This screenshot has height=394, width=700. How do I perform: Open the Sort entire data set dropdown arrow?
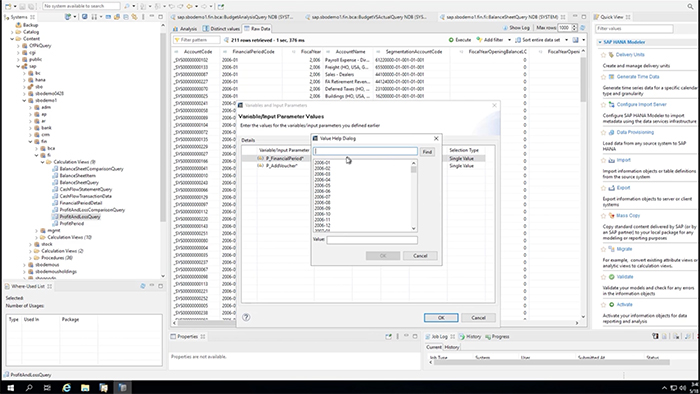click(x=567, y=40)
